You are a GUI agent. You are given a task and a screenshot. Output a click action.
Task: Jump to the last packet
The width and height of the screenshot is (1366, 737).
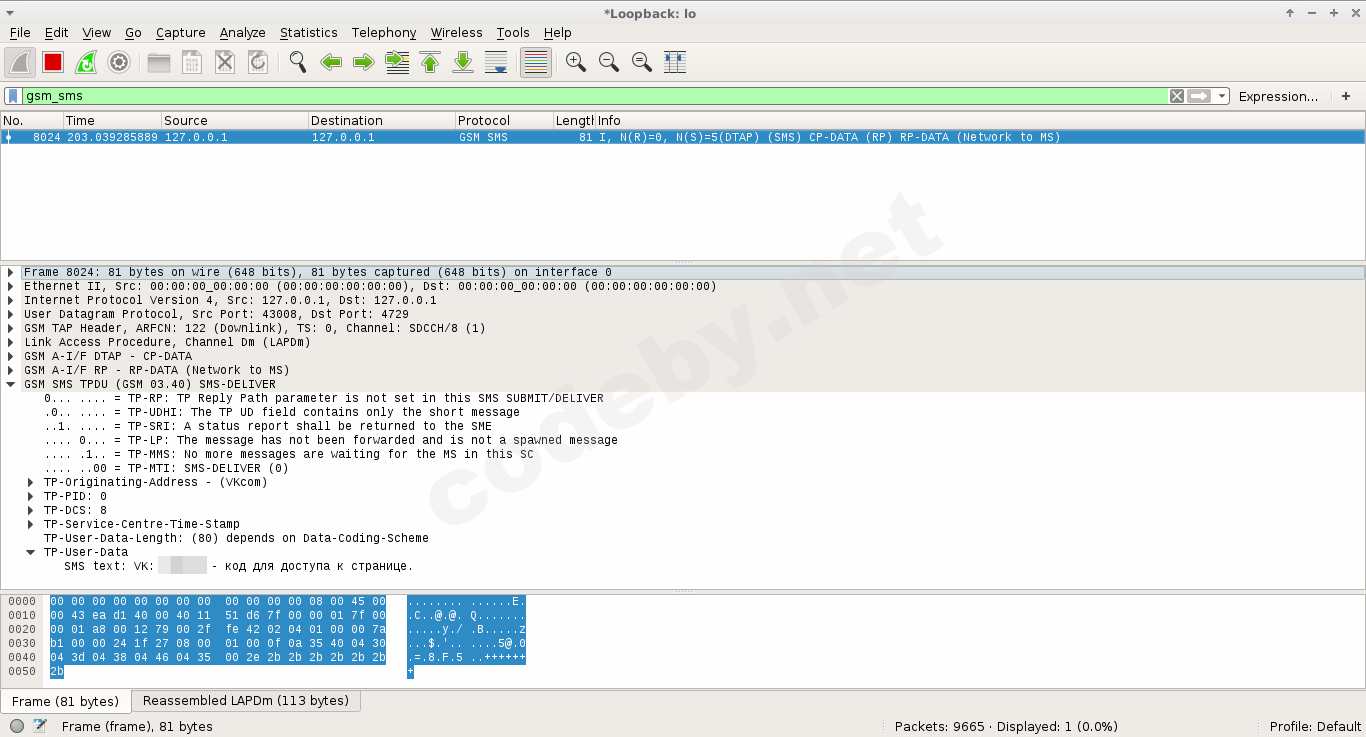point(463,62)
